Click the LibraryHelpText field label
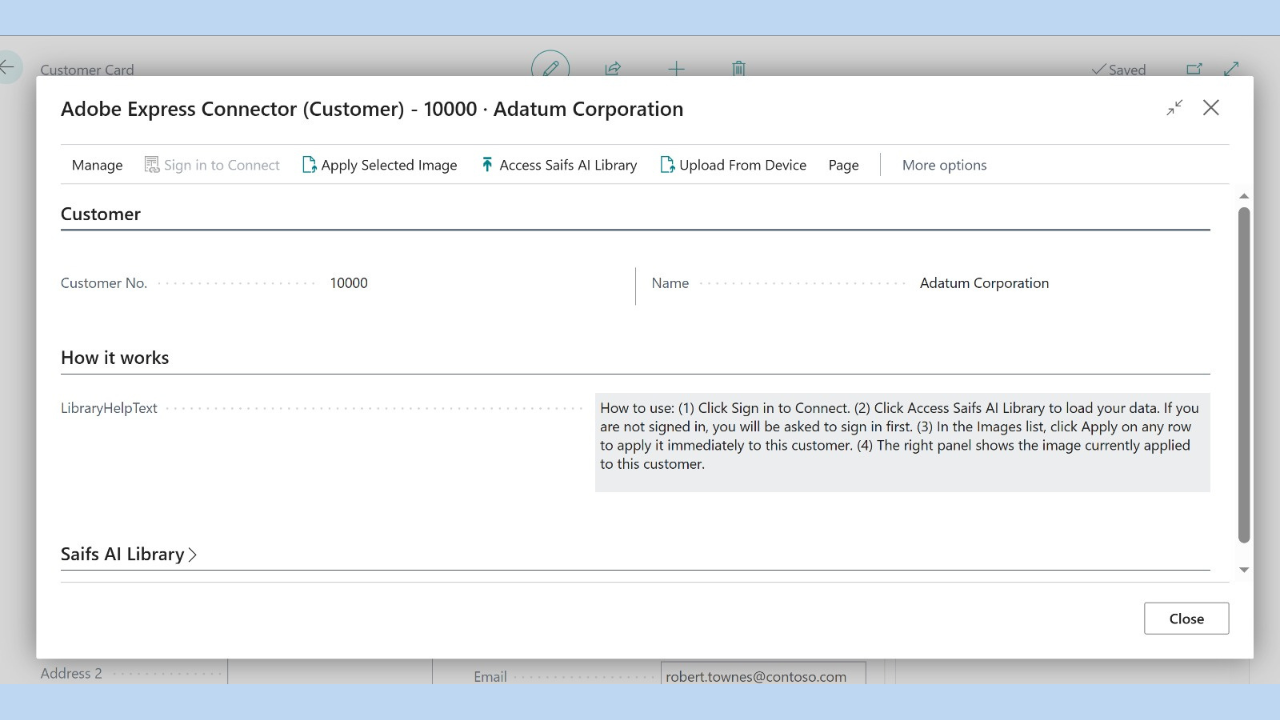1280x720 pixels. pyautogui.click(x=109, y=408)
